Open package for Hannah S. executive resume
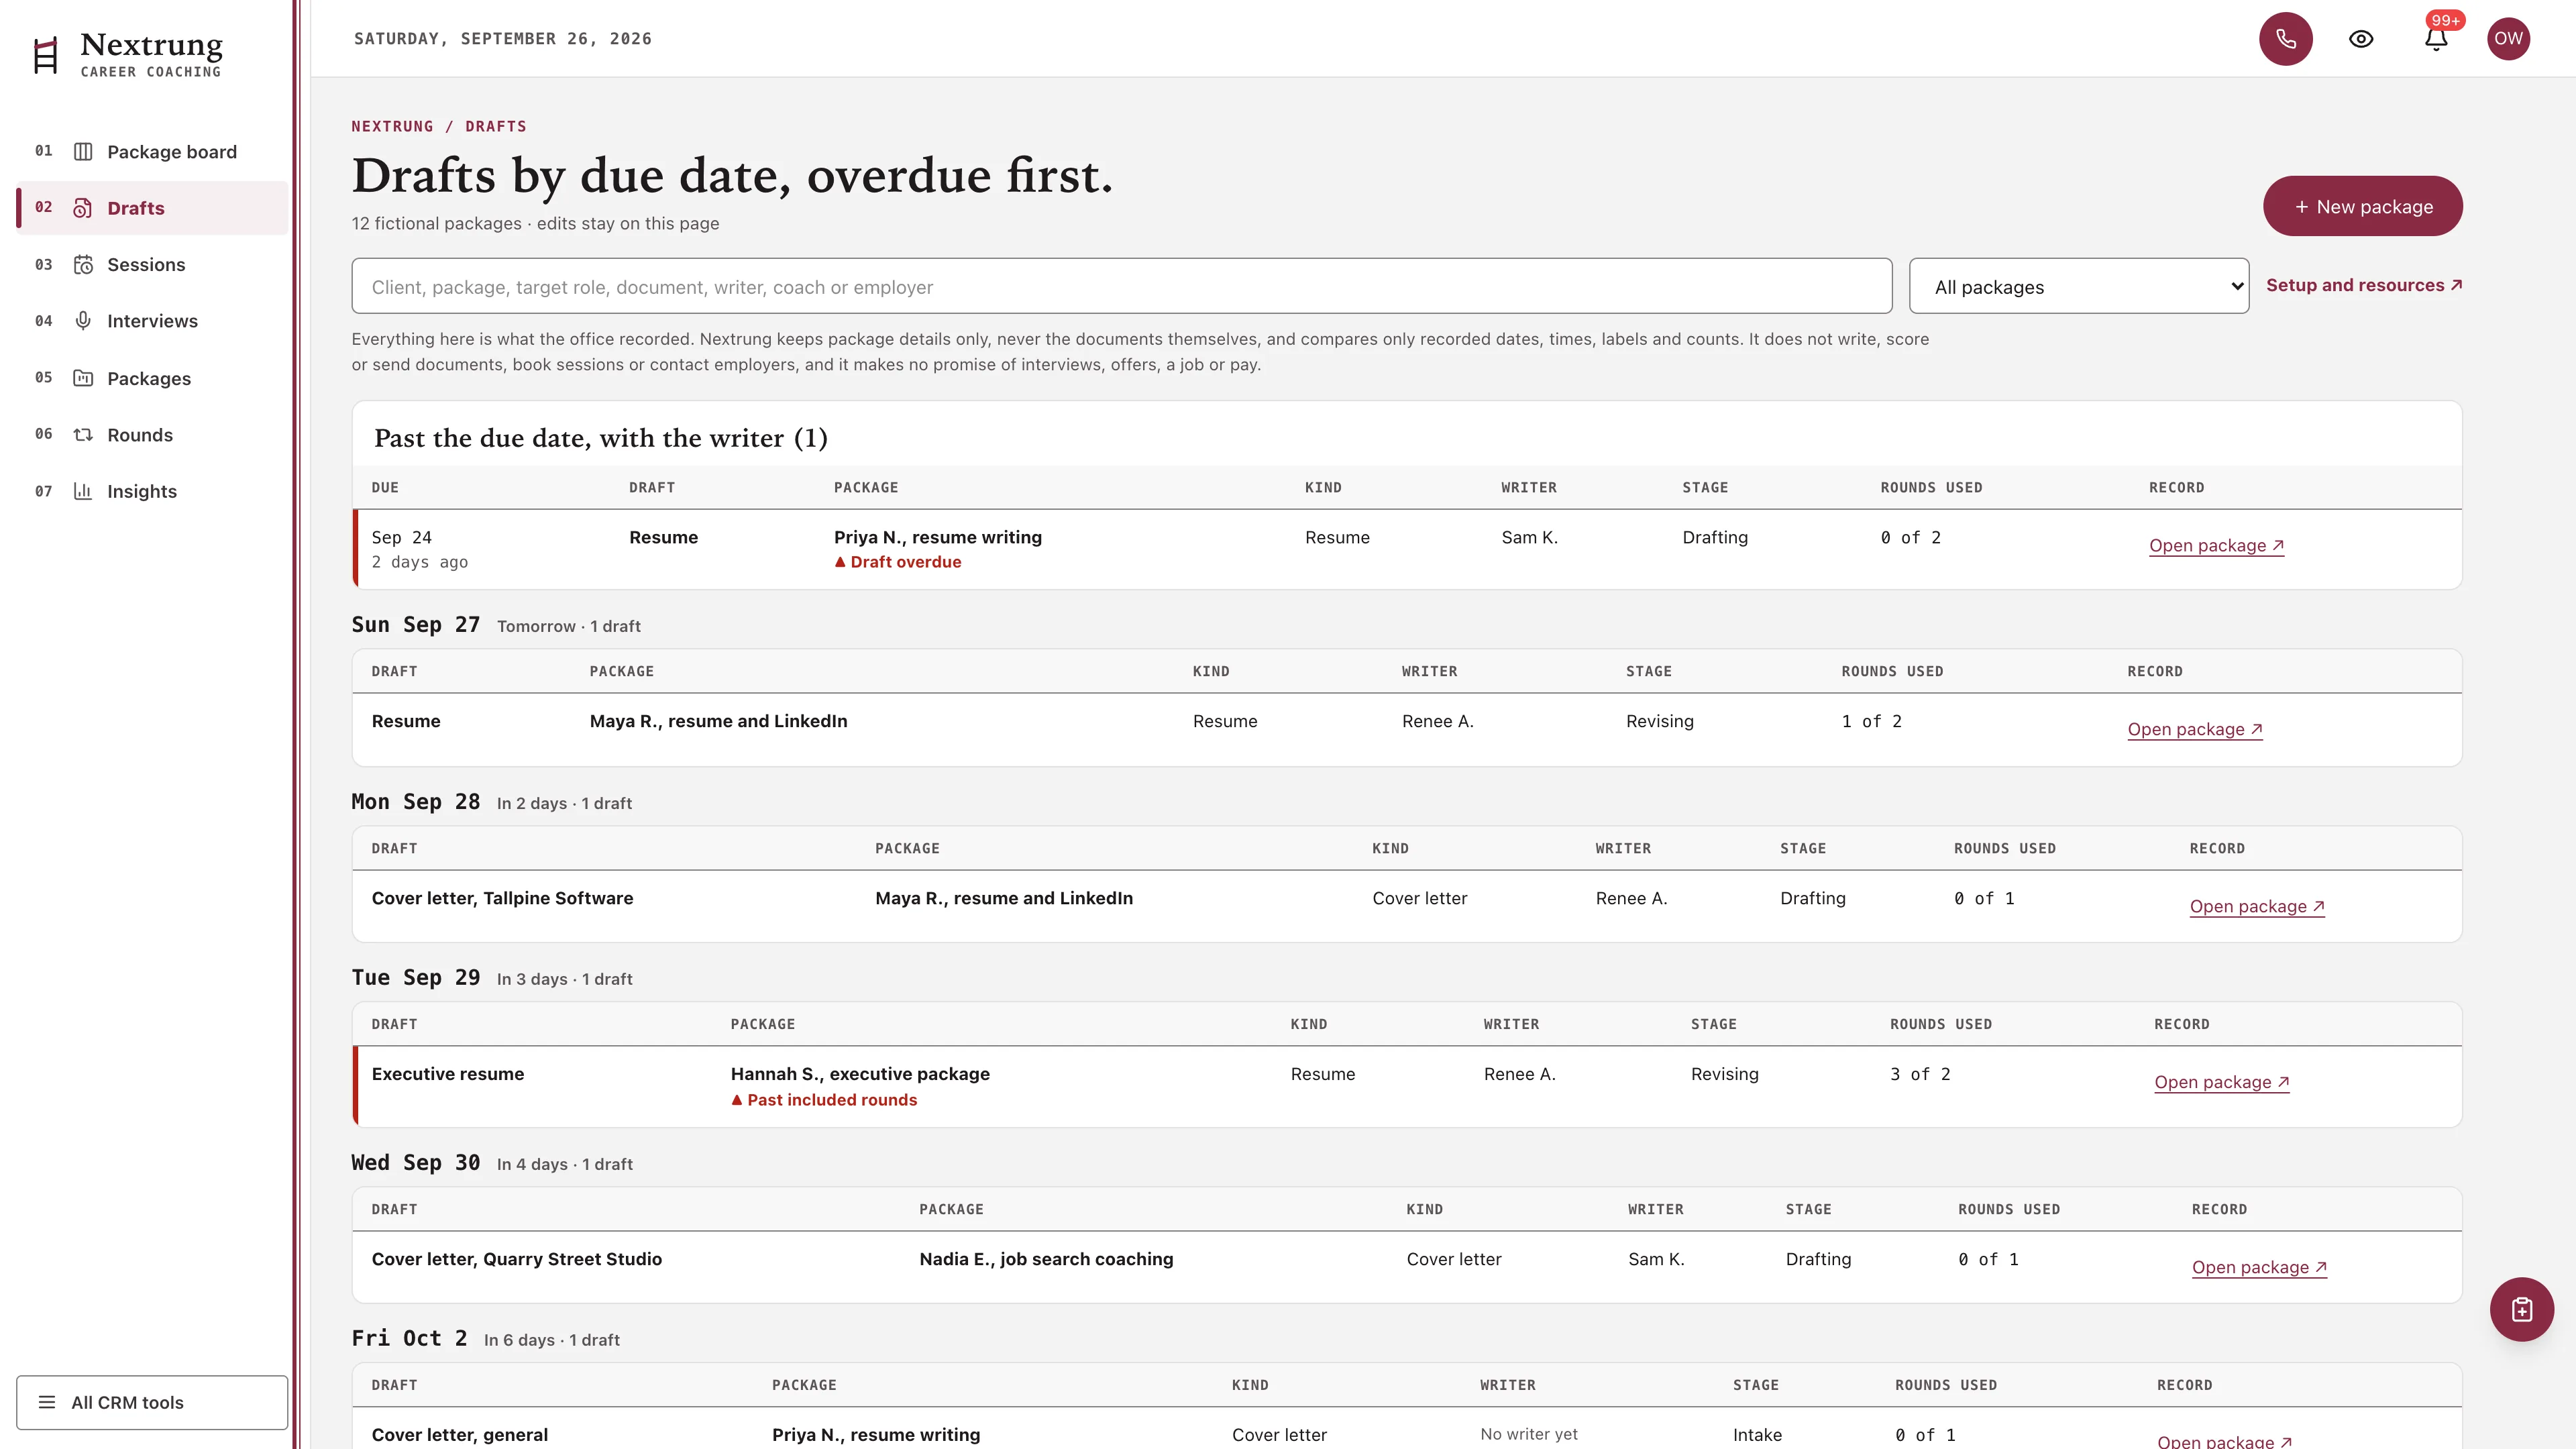The image size is (2576, 1449). pyautogui.click(x=2221, y=1082)
